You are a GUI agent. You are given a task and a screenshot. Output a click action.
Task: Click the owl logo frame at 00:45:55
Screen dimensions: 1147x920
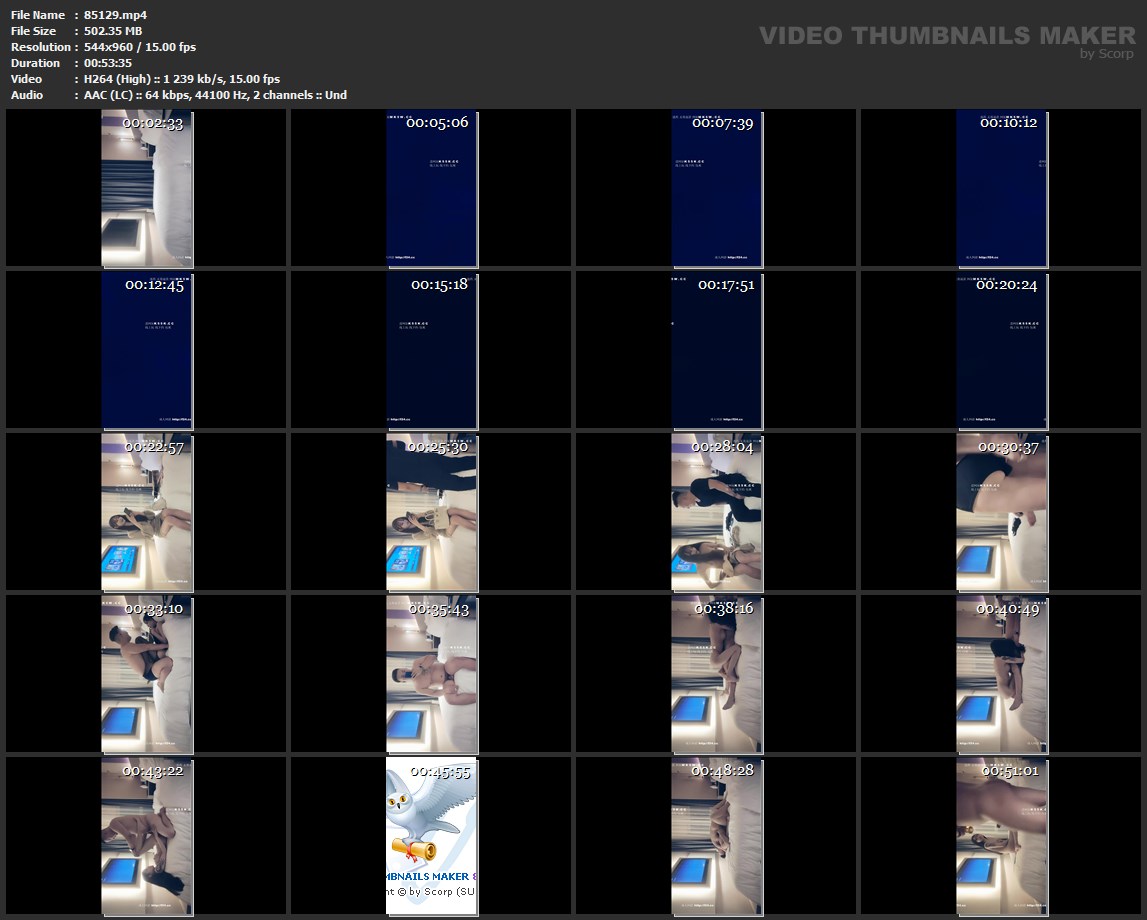[x=432, y=836]
